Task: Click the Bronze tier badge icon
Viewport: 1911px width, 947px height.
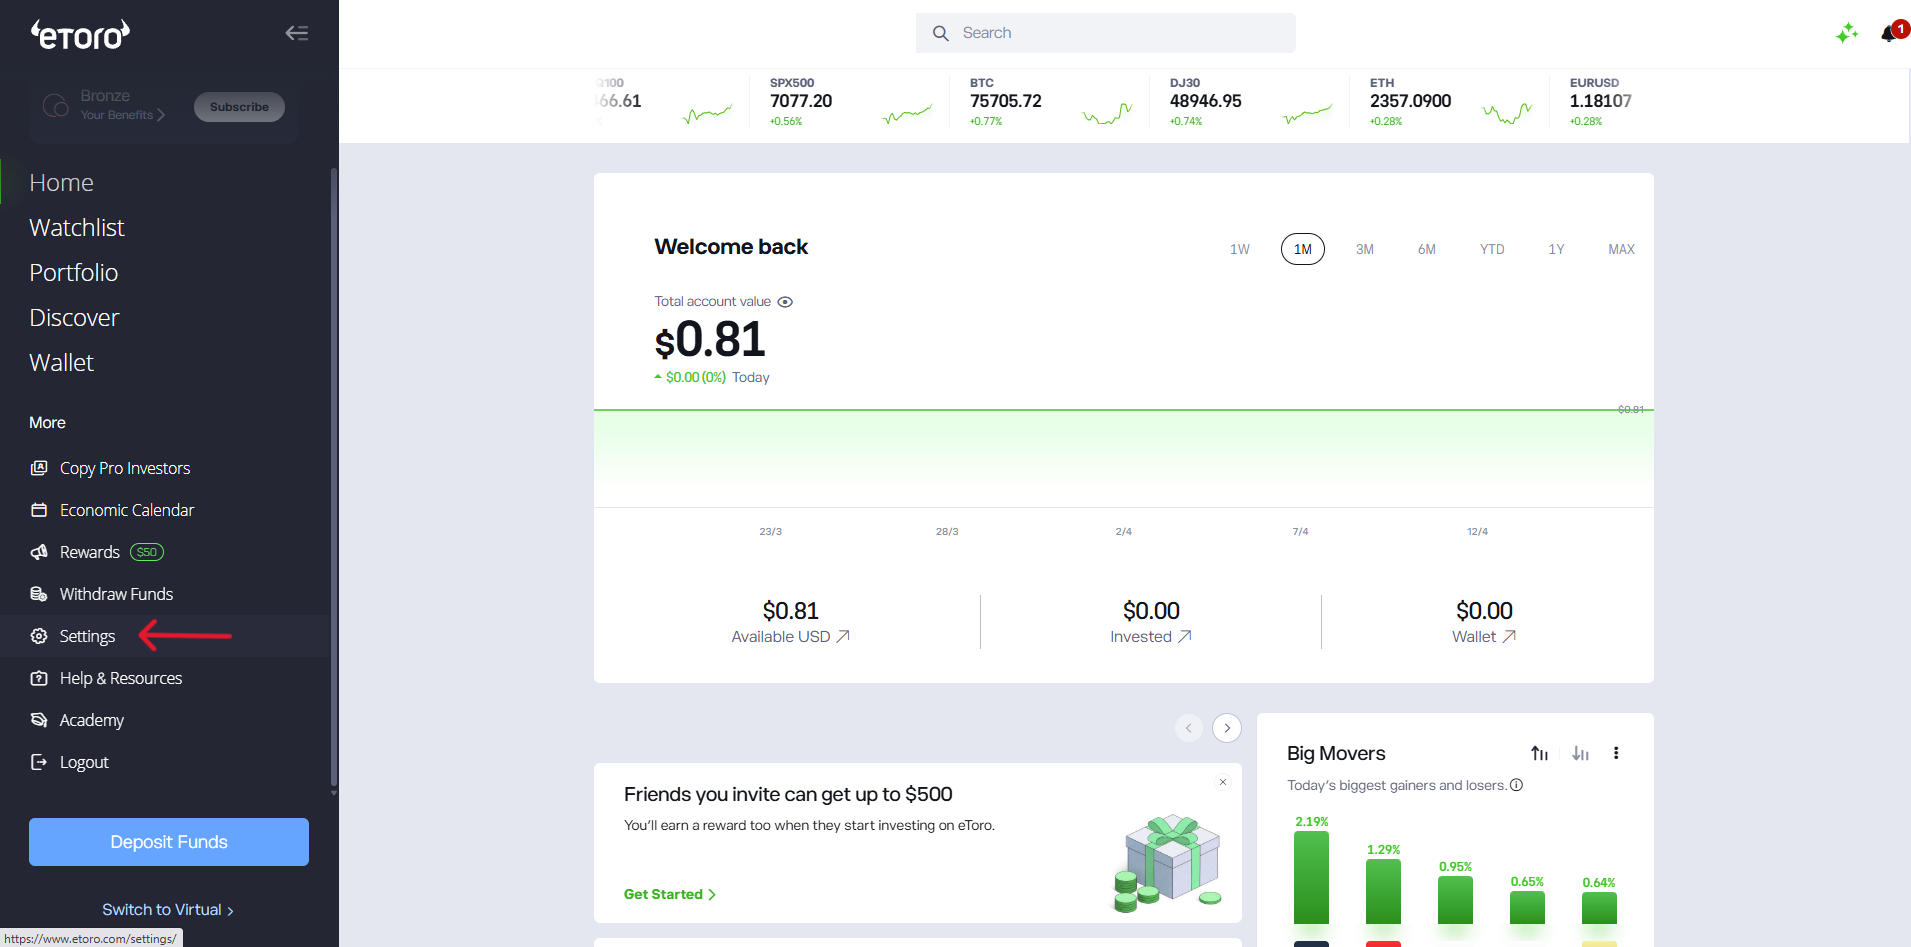Action: (55, 105)
